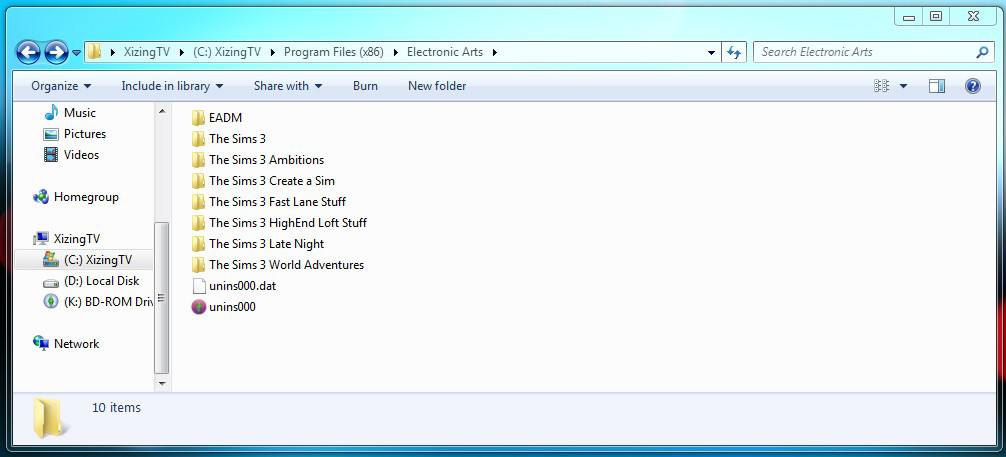Toggle the preview pane icon
1006x457 pixels.
pyautogui.click(x=937, y=86)
